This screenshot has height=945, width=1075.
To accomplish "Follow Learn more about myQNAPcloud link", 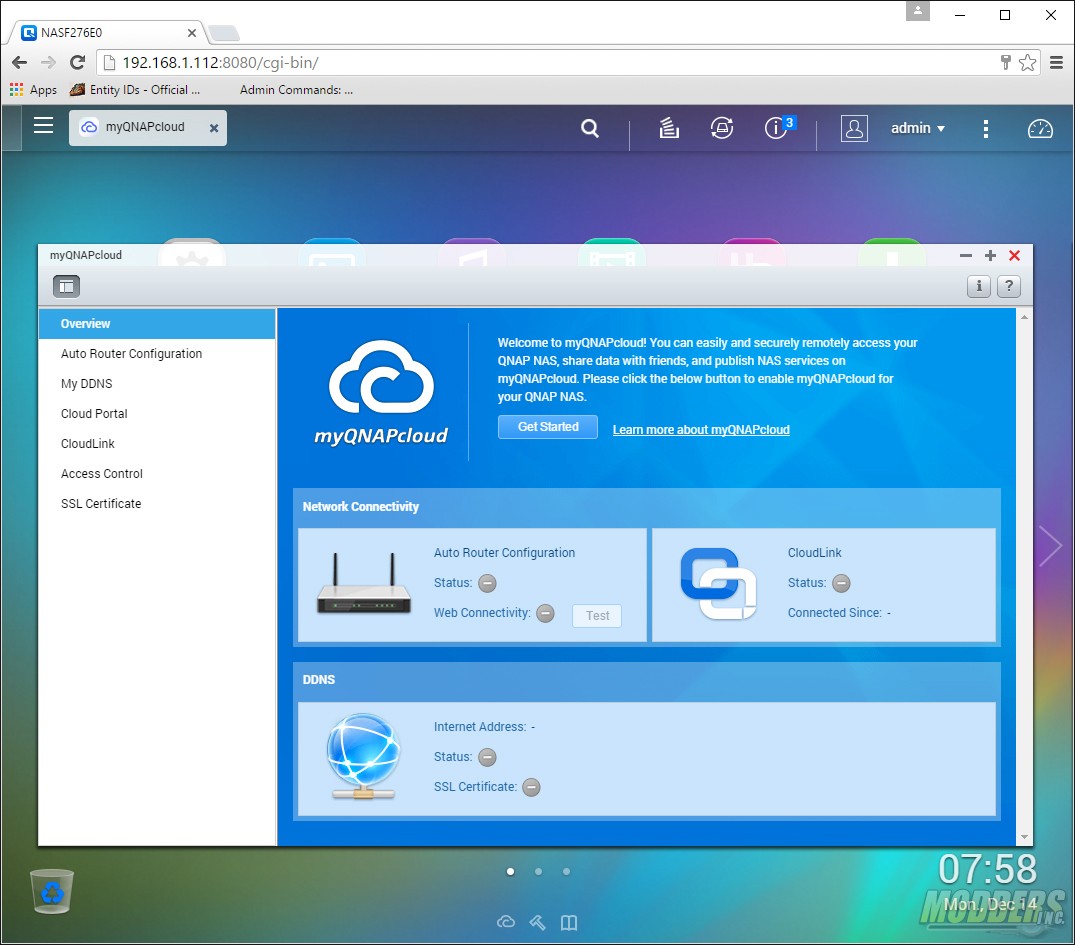I will click(701, 430).
